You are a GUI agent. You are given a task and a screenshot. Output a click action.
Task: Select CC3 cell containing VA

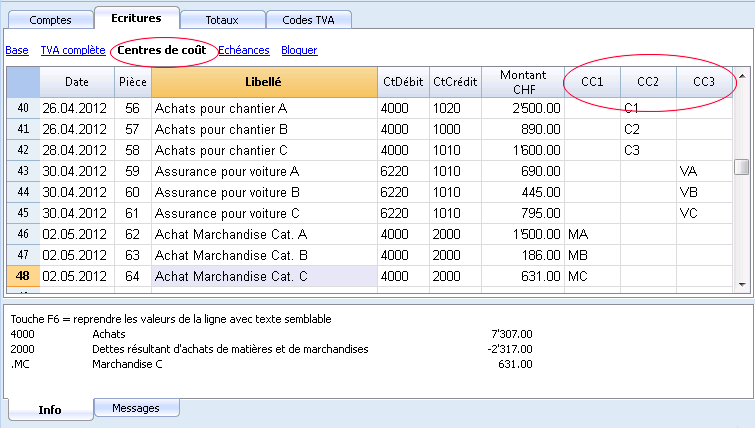pyautogui.click(x=704, y=171)
